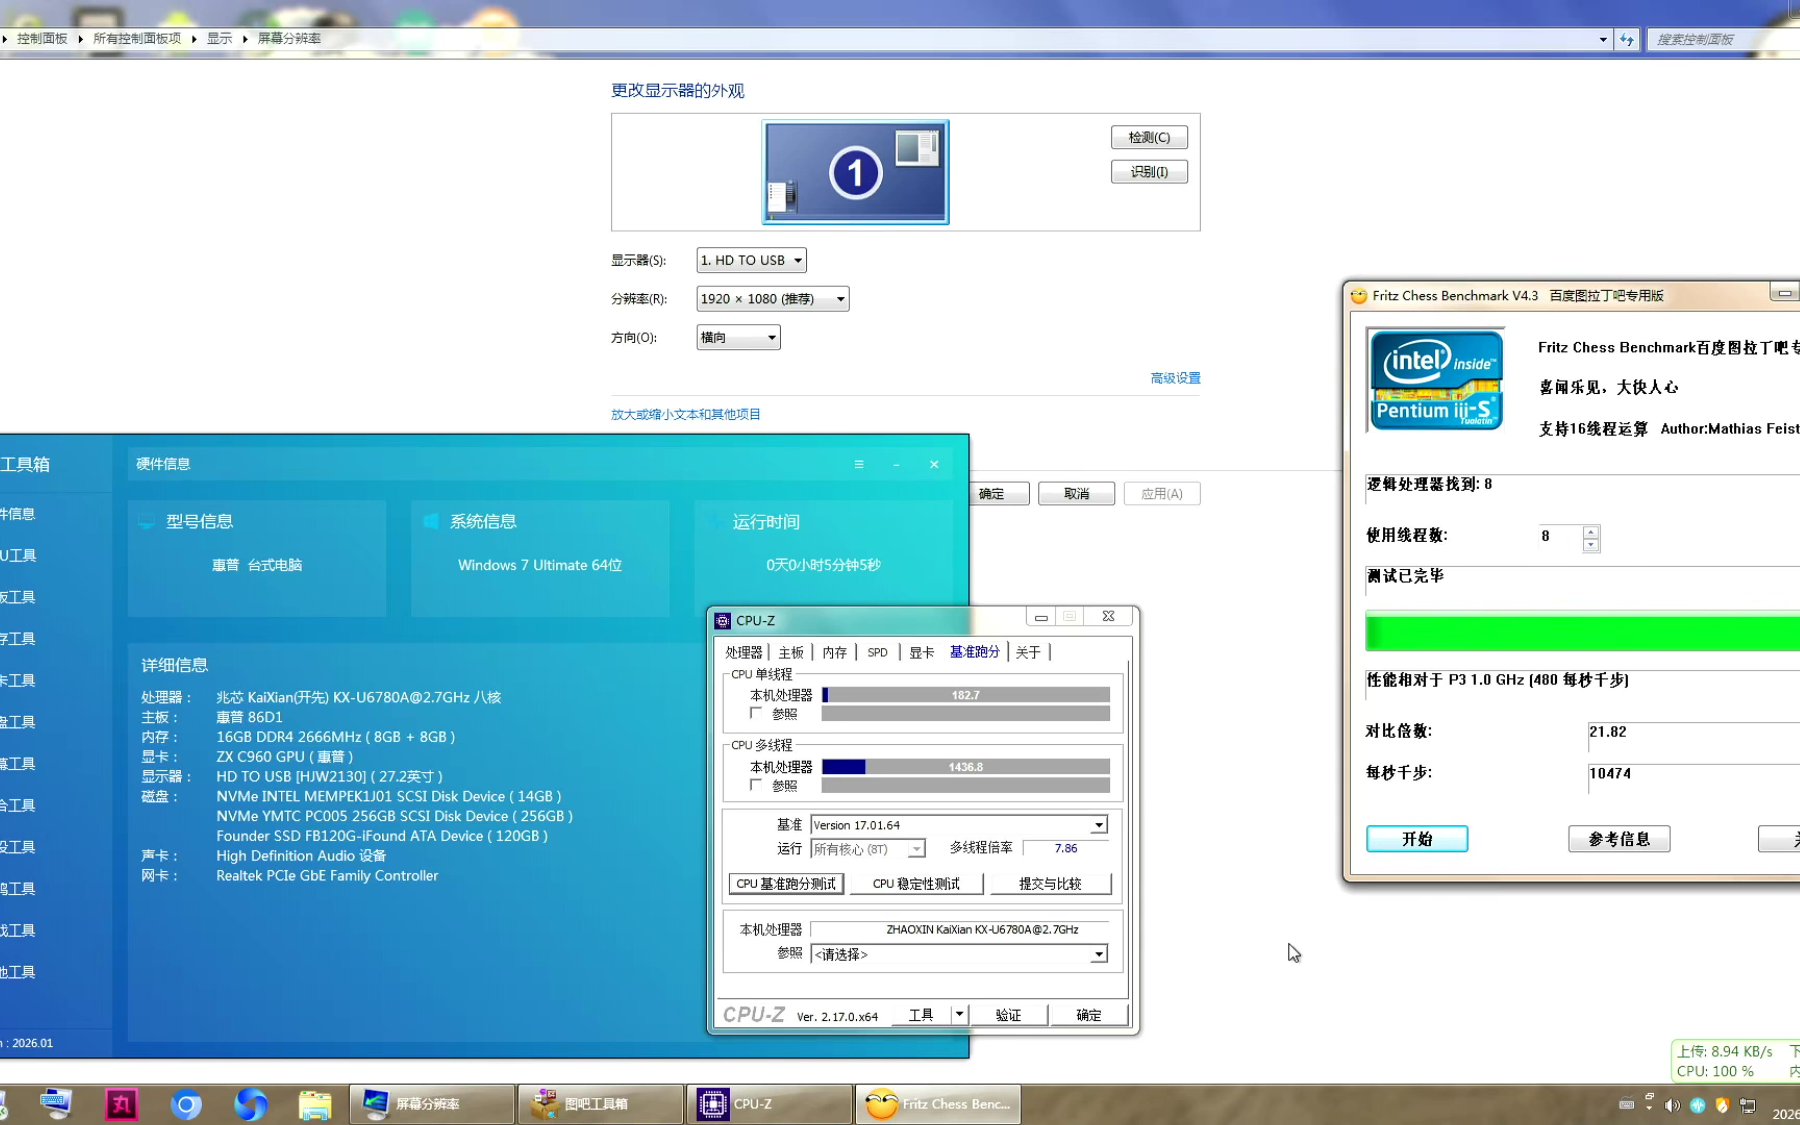Open the 高级设置 advanced settings link
This screenshot has width=1800, height=1125.
pyautogui.click(x=1175, y=378)
